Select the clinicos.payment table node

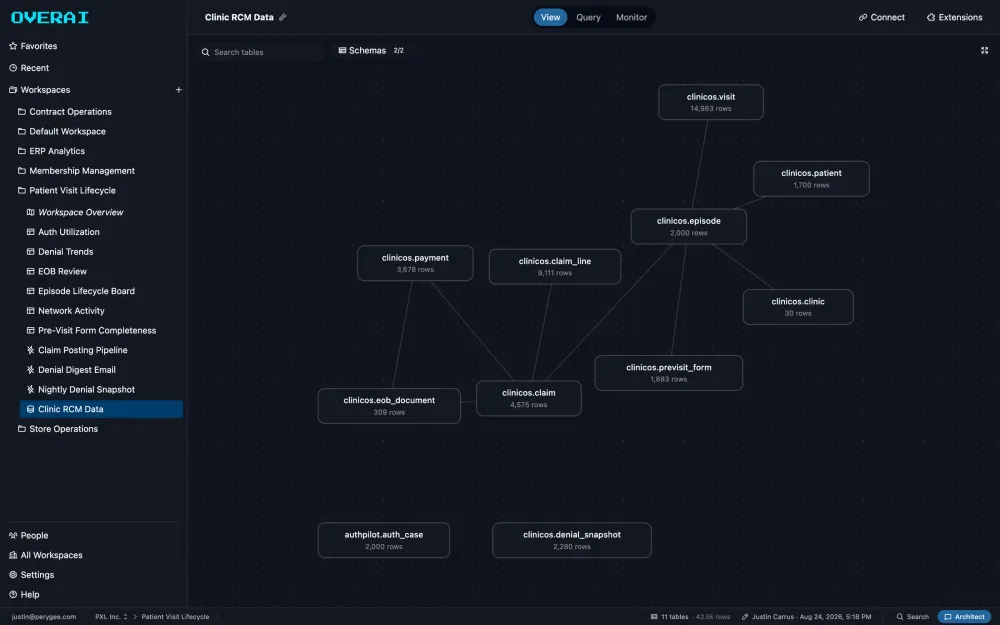[x=415, y=263]
